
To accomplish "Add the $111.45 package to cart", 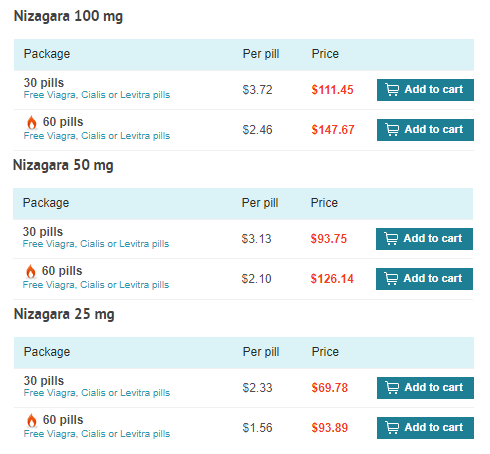I will pyautogui.click(x=425, y=90).
